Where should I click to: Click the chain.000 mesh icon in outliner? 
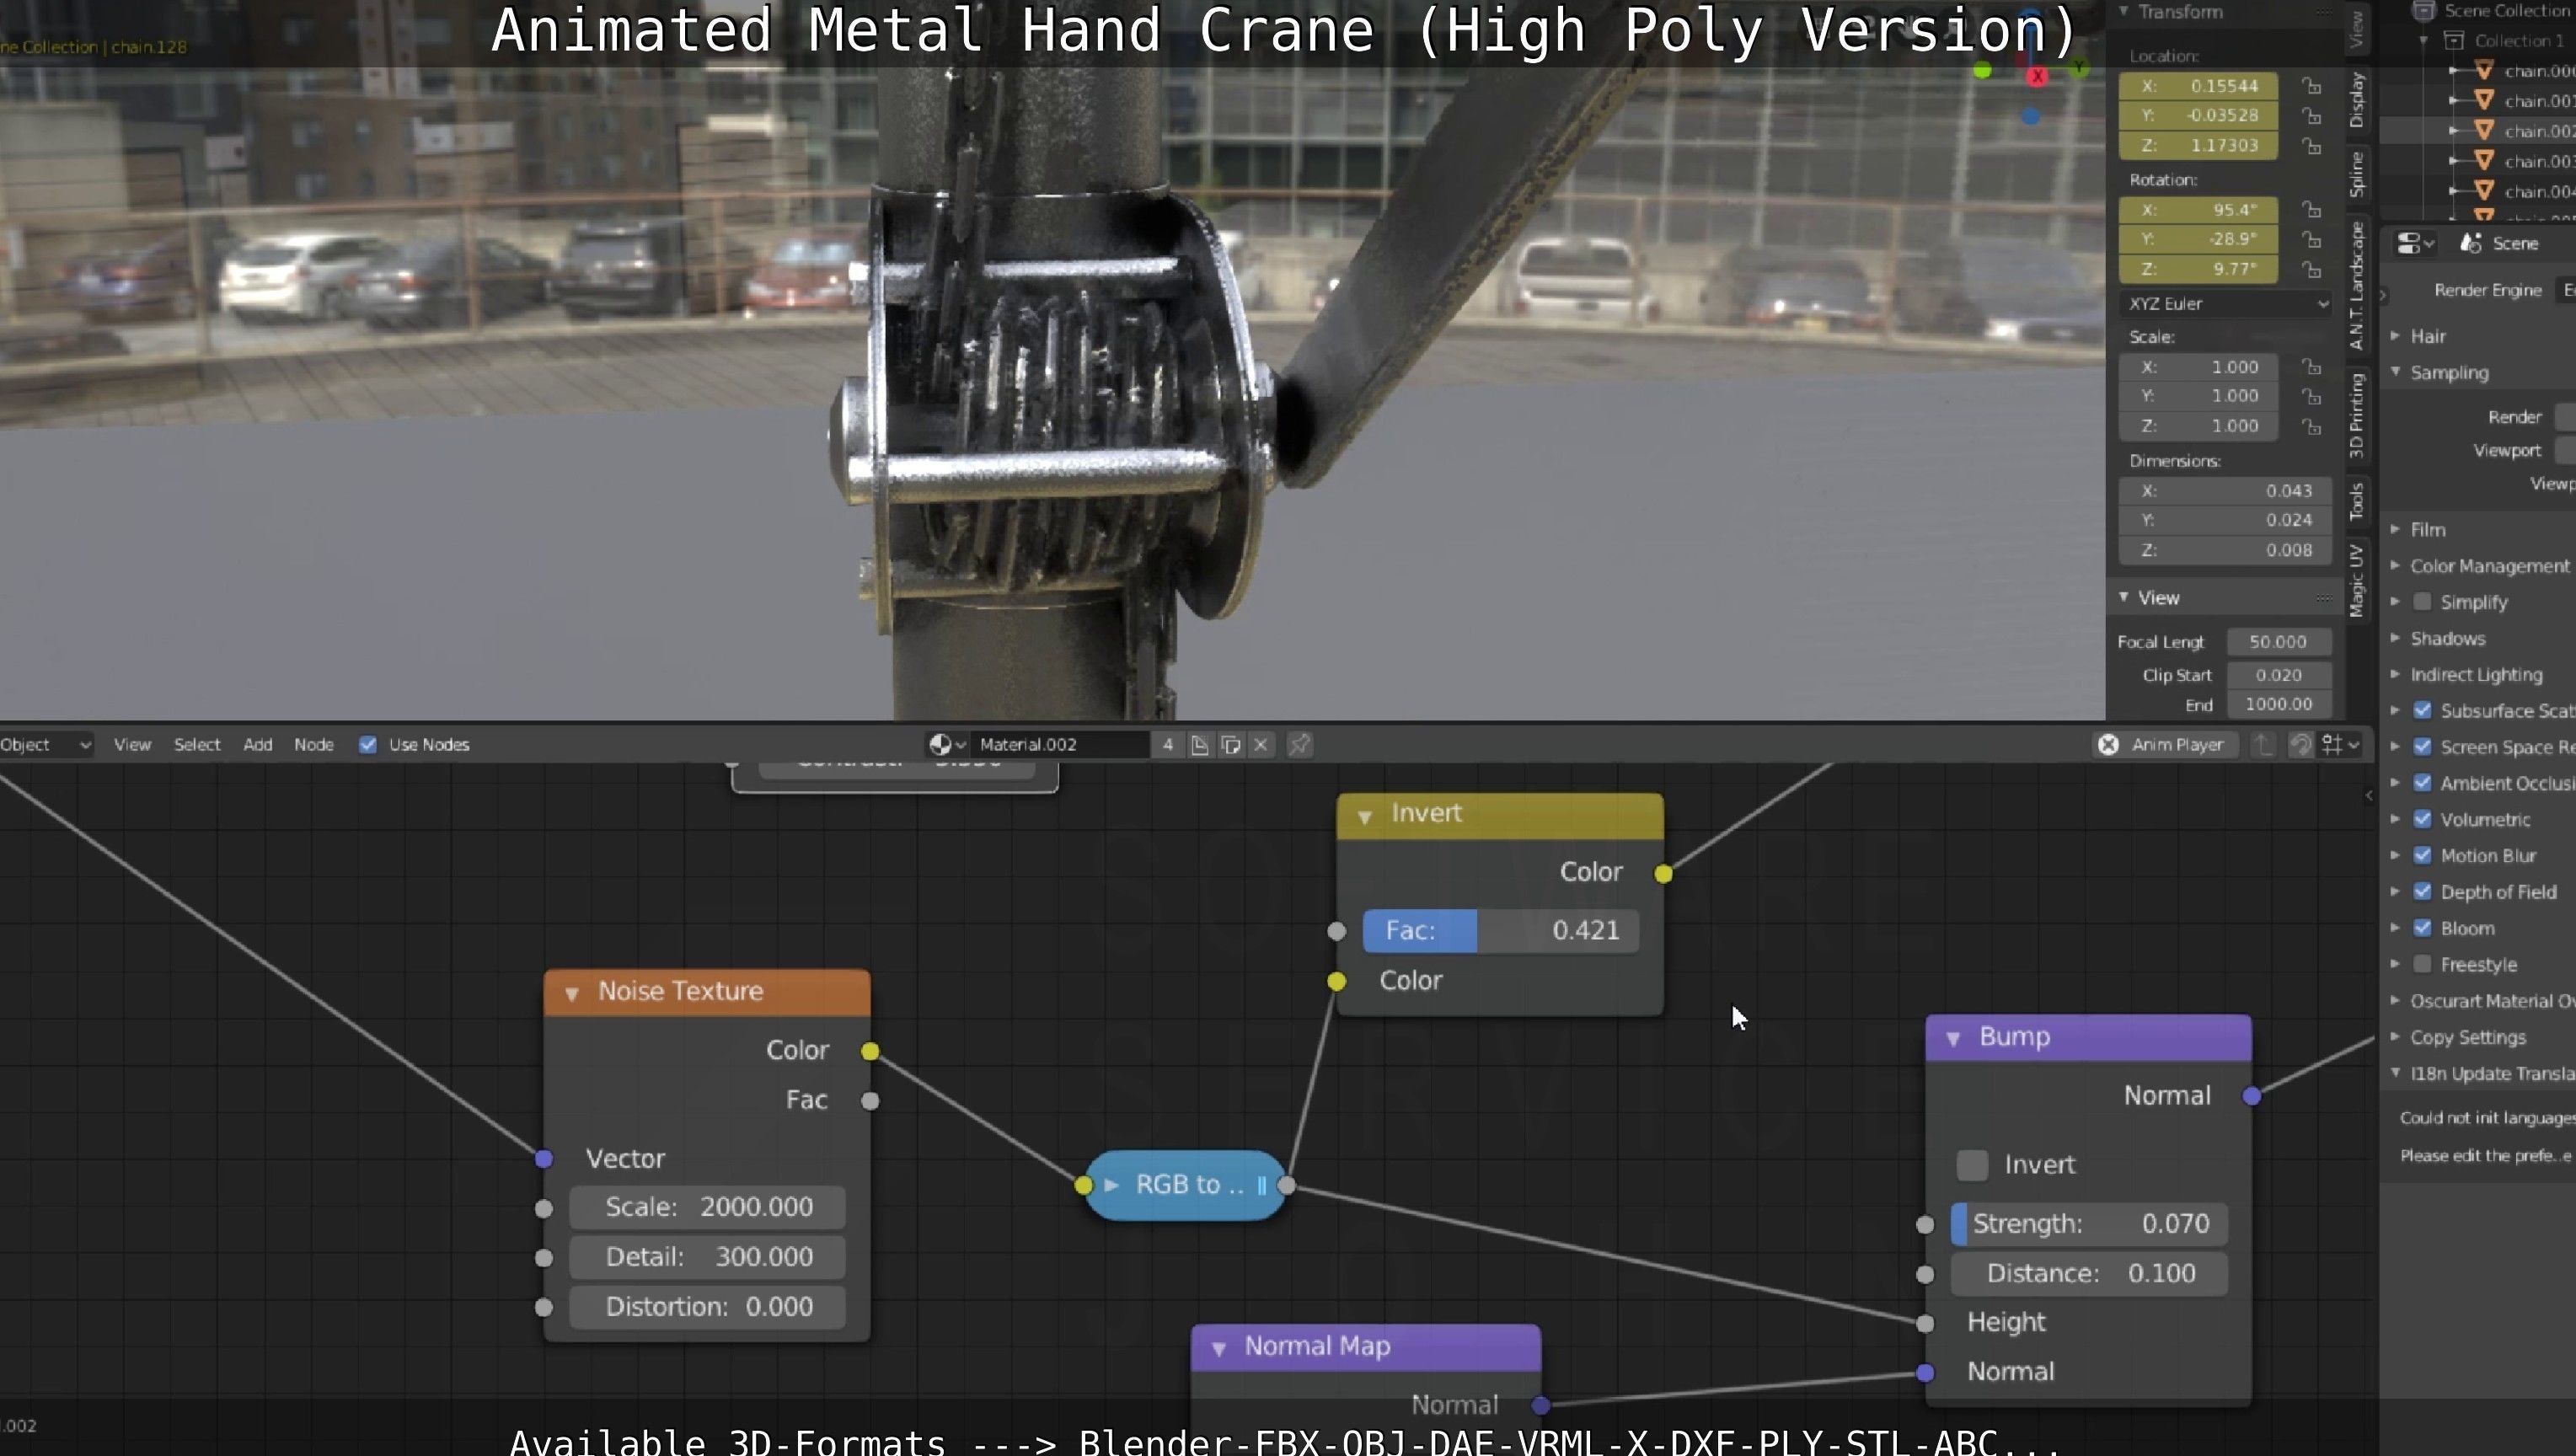(2484, 70)
